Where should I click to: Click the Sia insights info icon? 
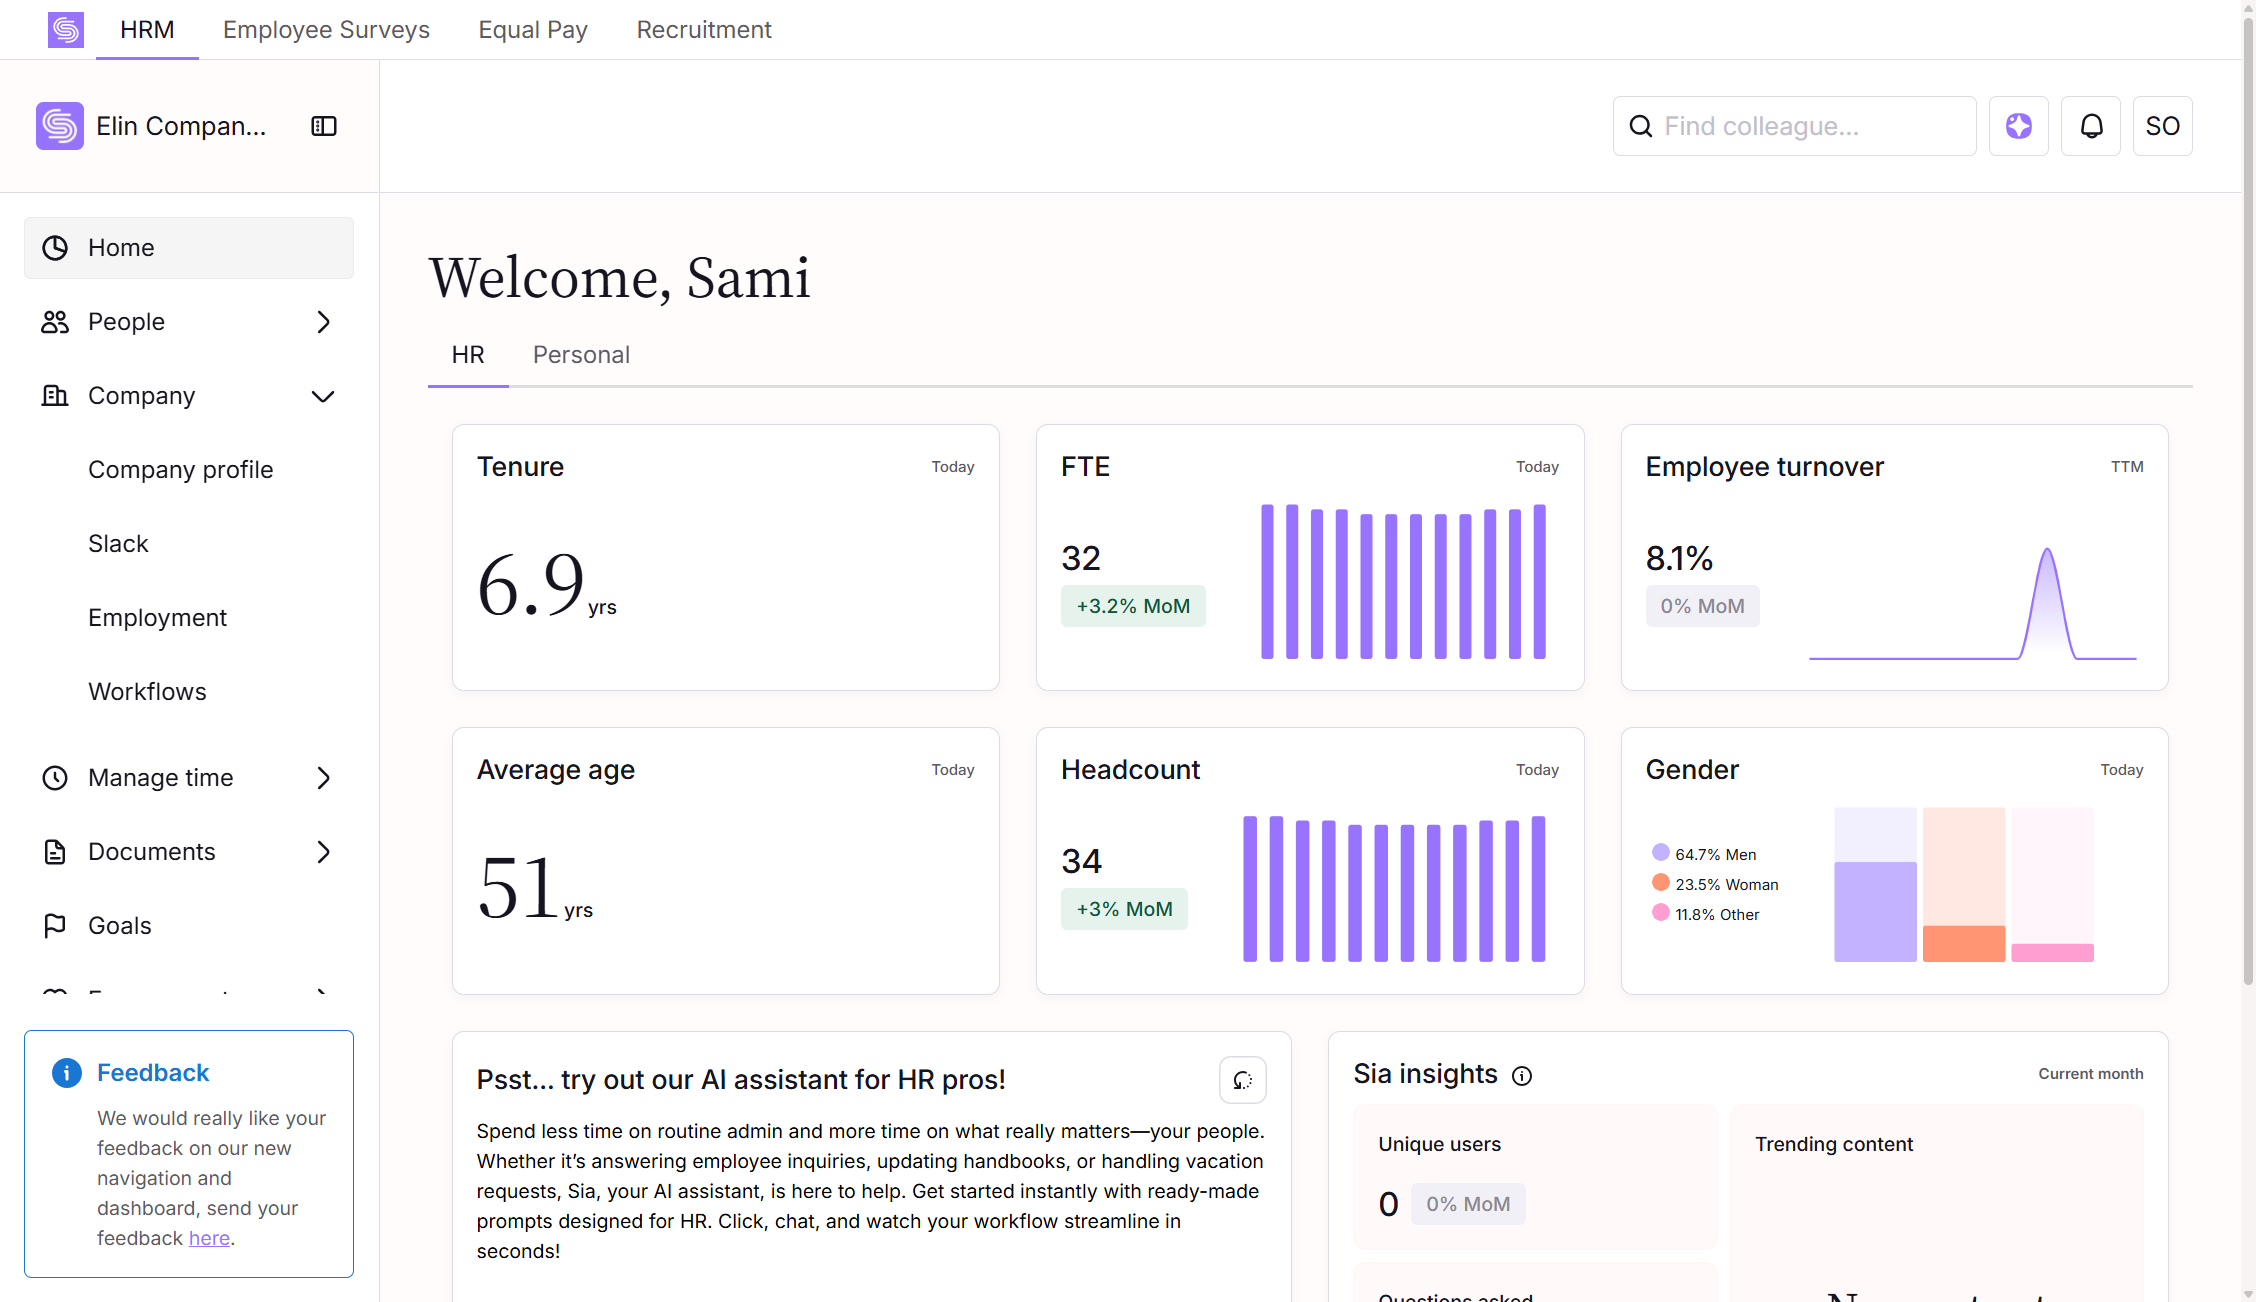1522,1076
